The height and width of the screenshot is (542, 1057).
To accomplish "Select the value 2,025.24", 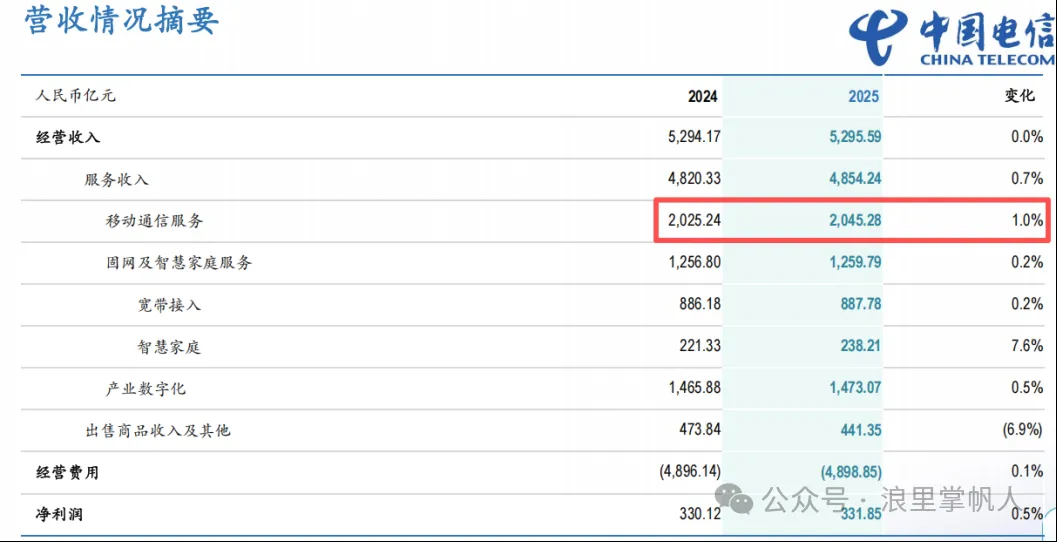I will pos(693,220).
